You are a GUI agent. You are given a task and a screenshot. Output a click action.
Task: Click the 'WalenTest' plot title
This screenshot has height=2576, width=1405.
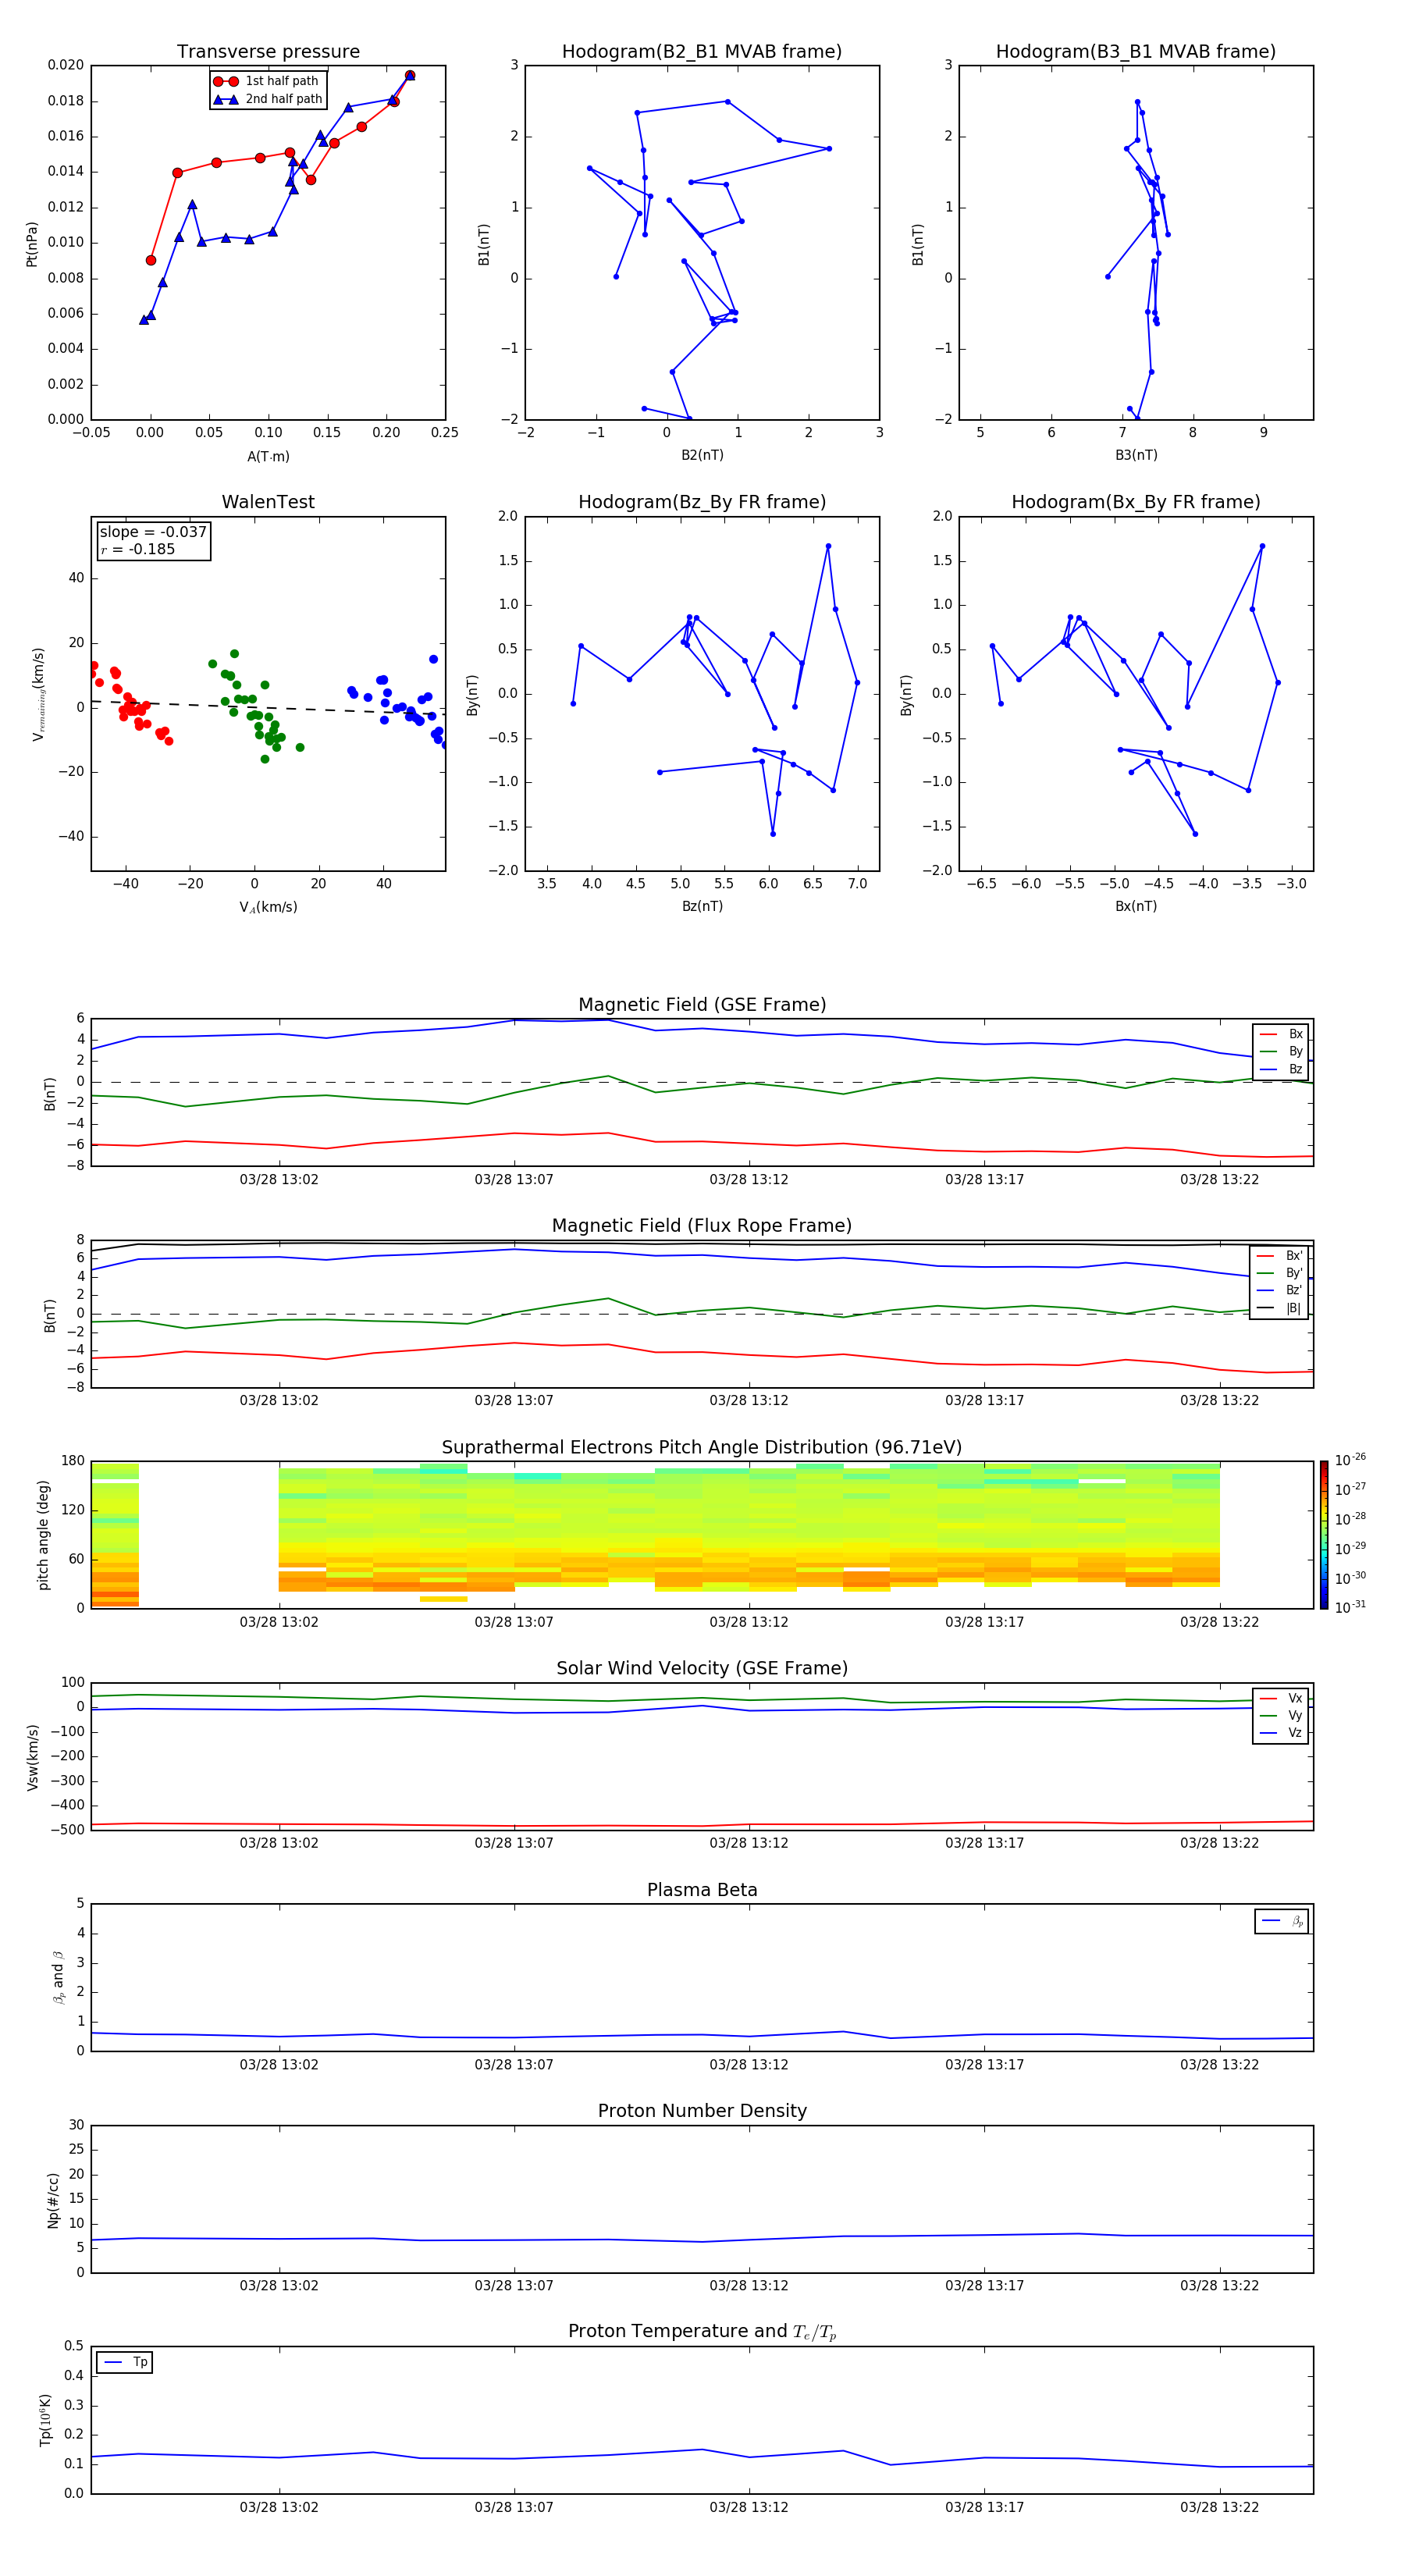pos(268,502)
